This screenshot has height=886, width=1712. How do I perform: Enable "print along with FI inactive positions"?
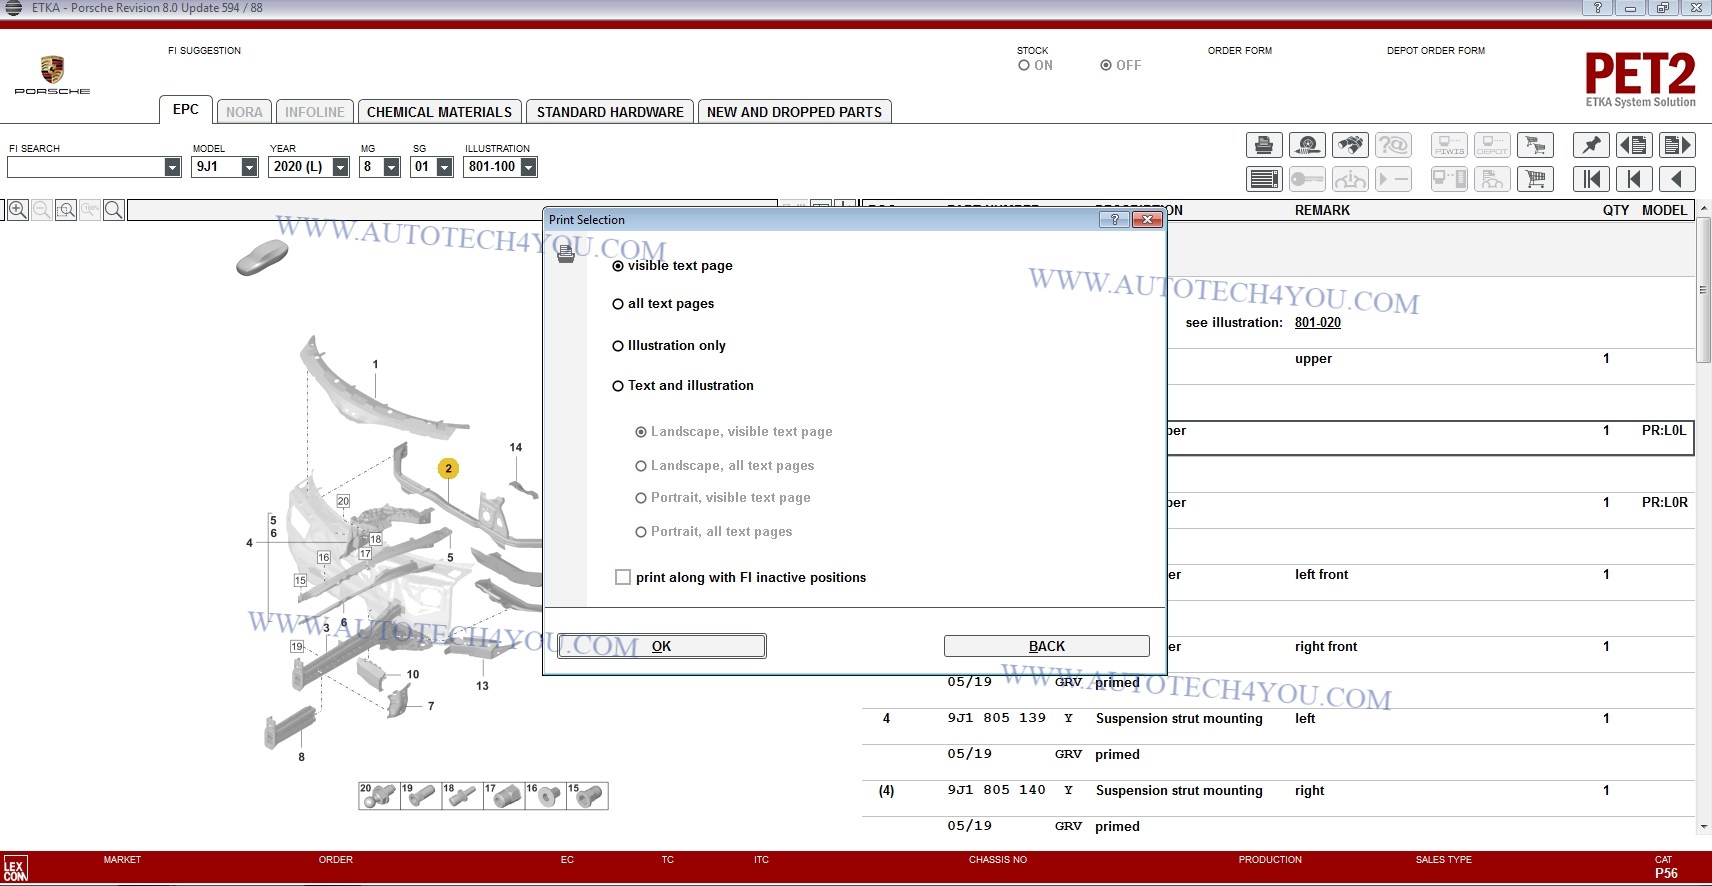coord(623,577)
